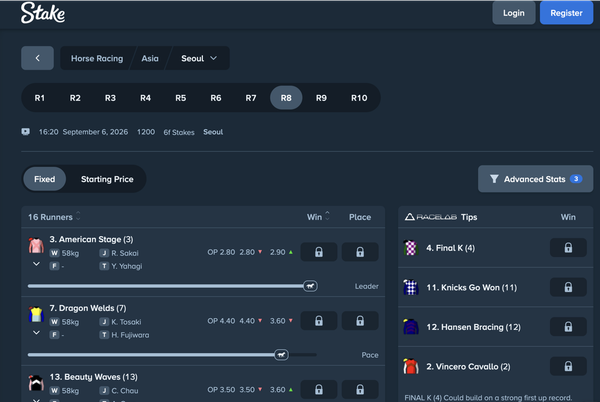
Task: Switch odds to Starting Price
Action: (x=107, y=179)
